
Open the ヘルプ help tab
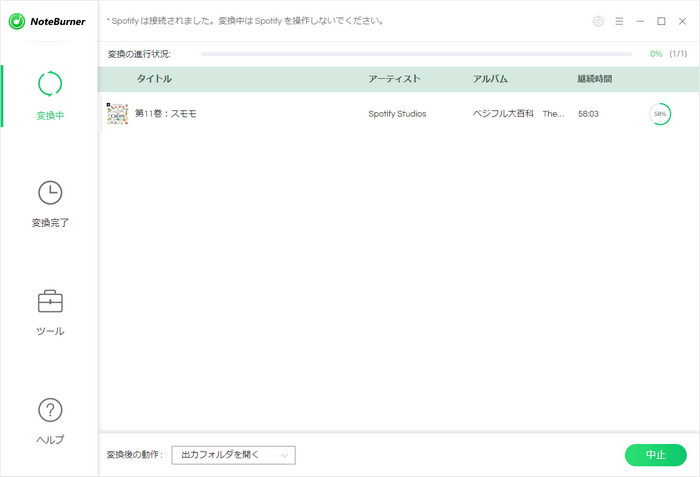50,421
